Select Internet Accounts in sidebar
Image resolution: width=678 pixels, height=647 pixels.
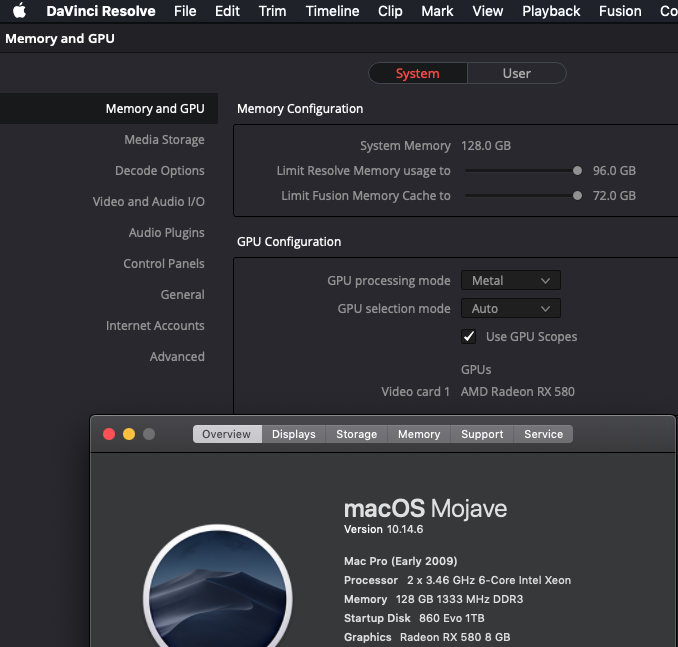point(155,326)
